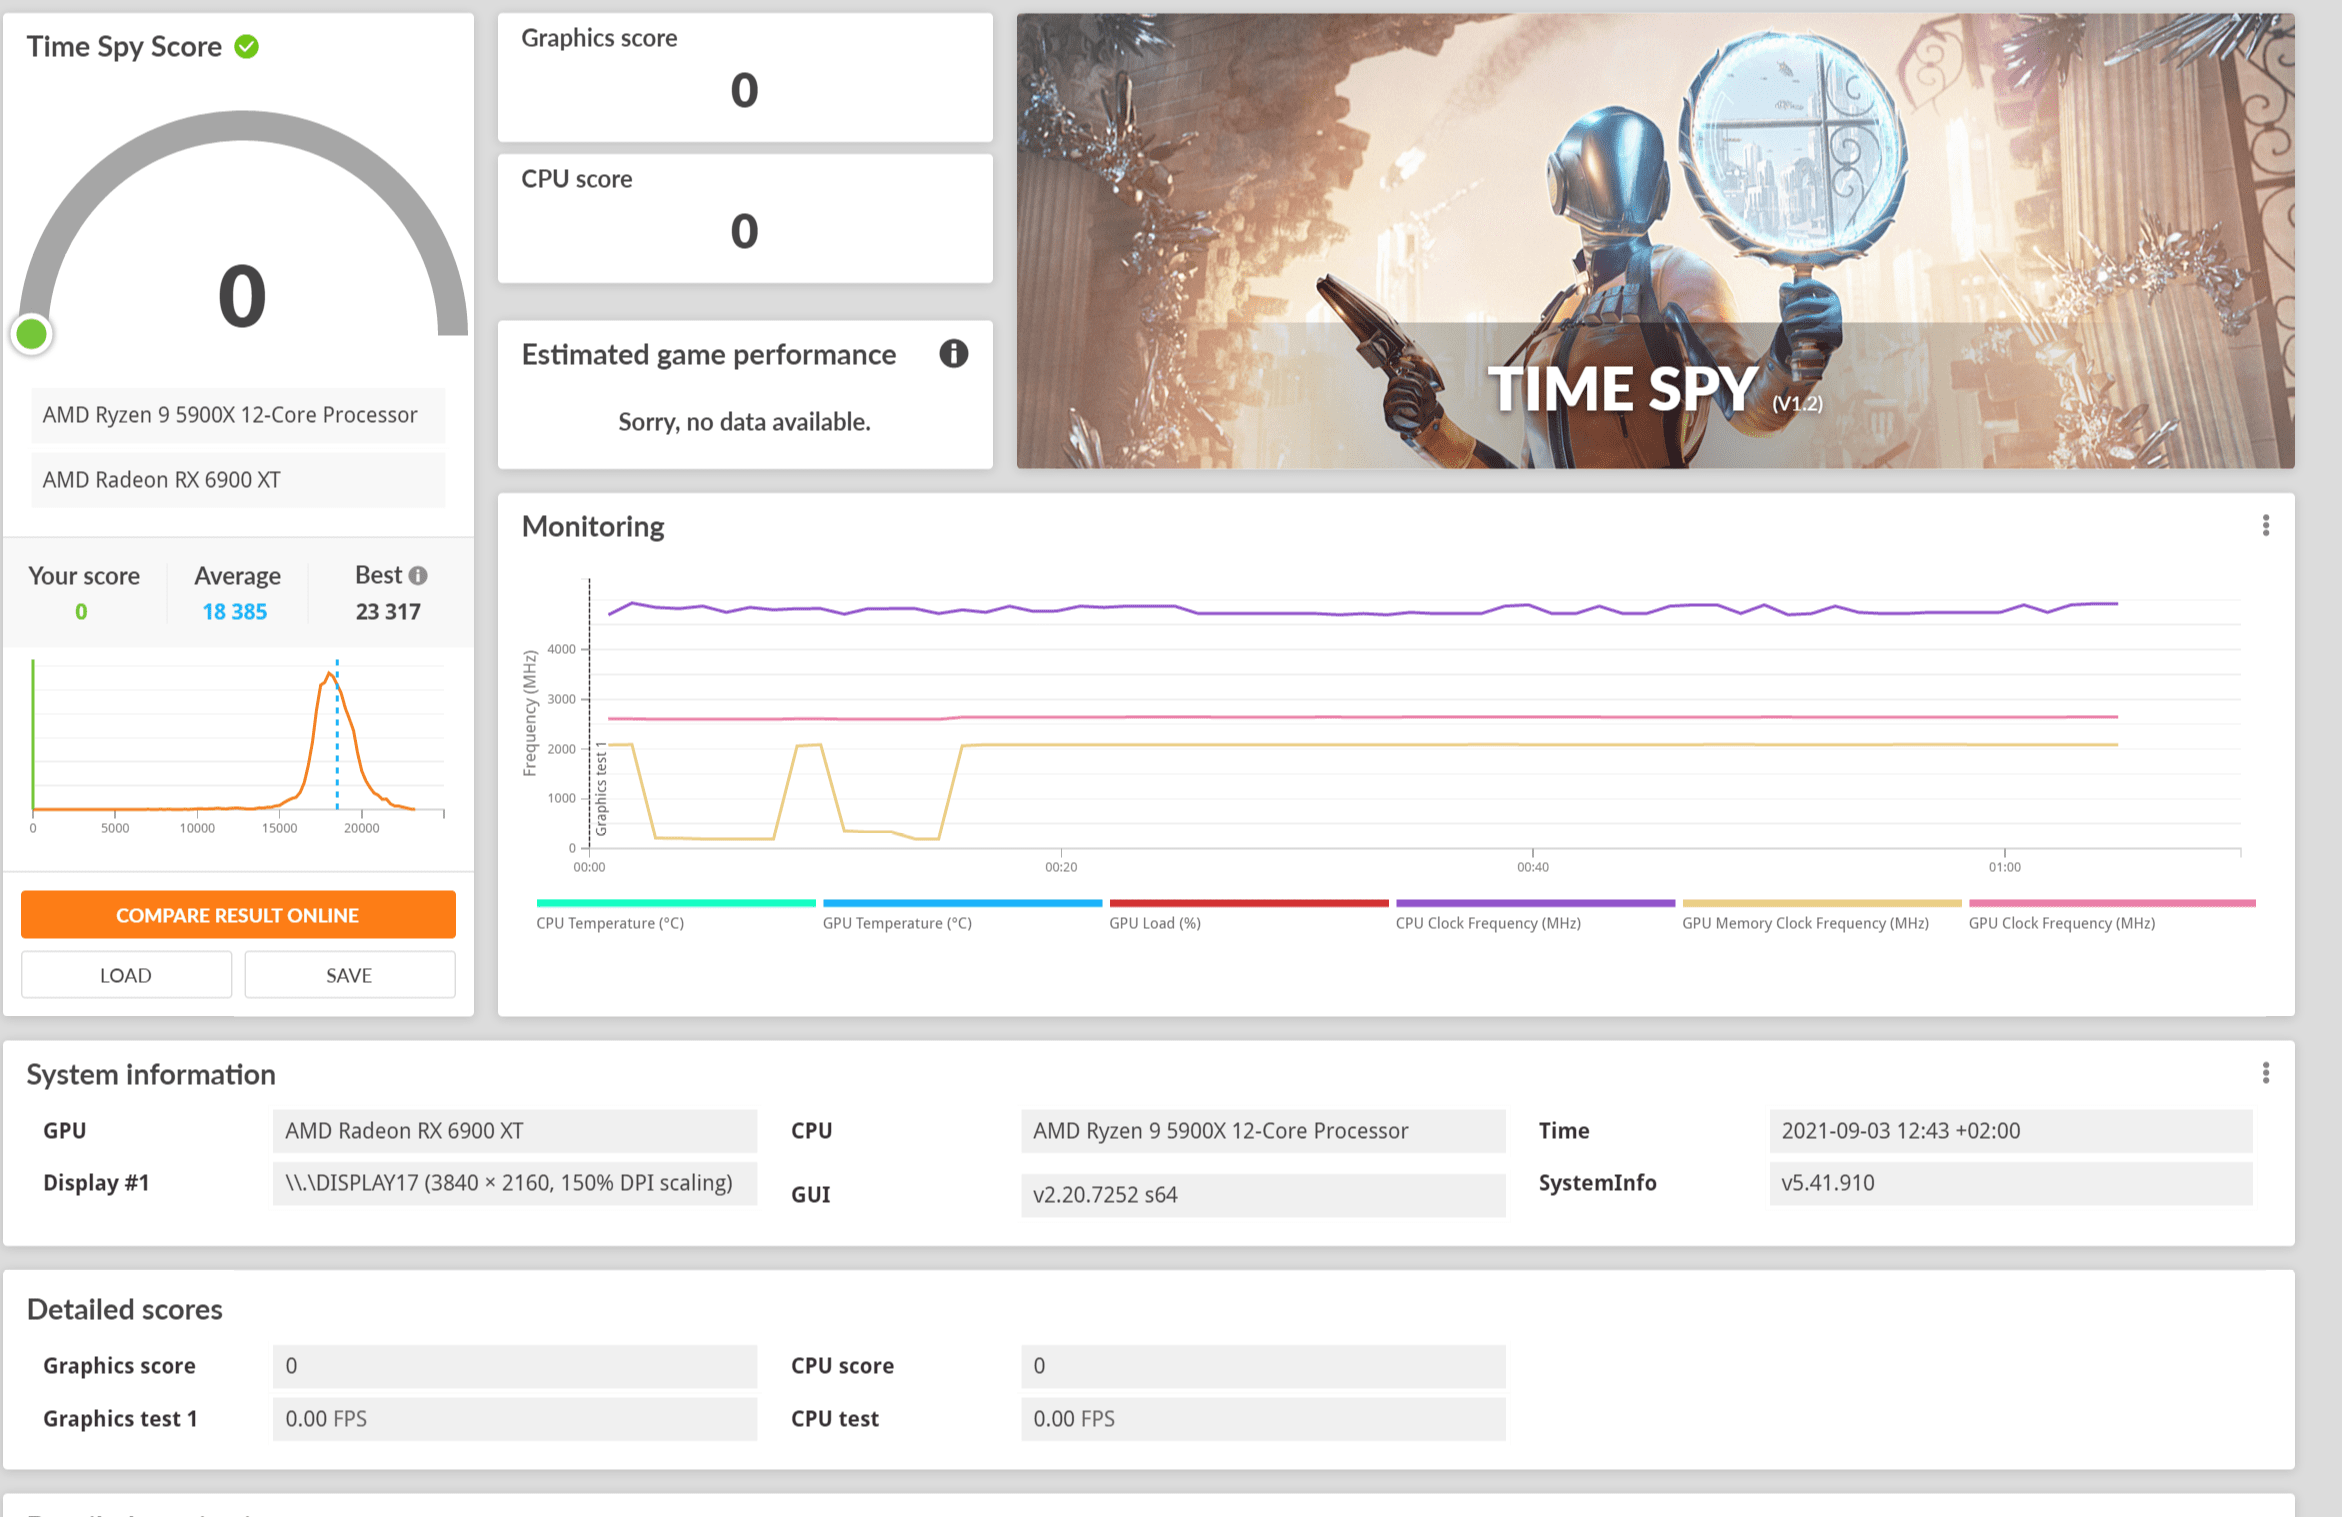The width and height of the screenshot is (2342, 1517).
Task: Click the Time Spy Score heading
Action: tap(124, 46)
